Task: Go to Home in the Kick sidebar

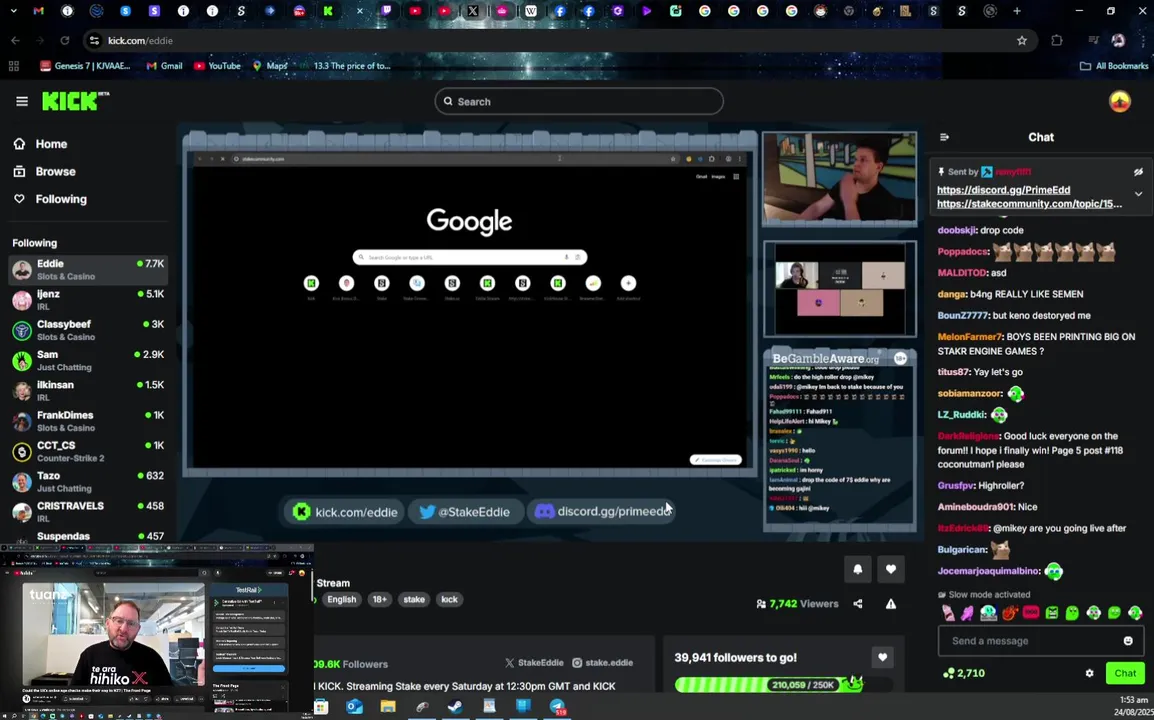Action: pos(40,144)
